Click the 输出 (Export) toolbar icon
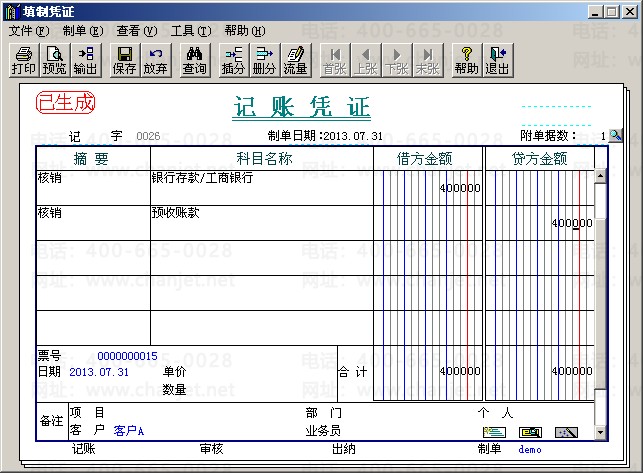Screen dimensions: 643x473 coord(85,60)
